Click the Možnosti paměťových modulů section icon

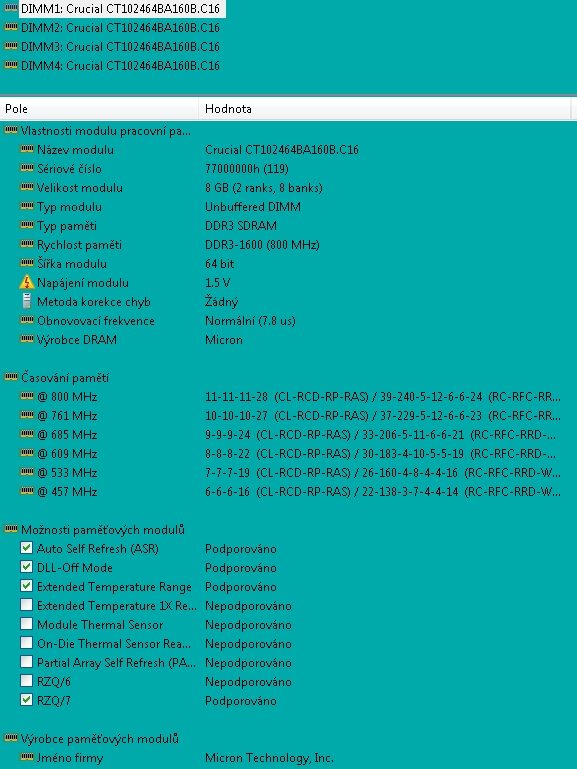[11, 529]
